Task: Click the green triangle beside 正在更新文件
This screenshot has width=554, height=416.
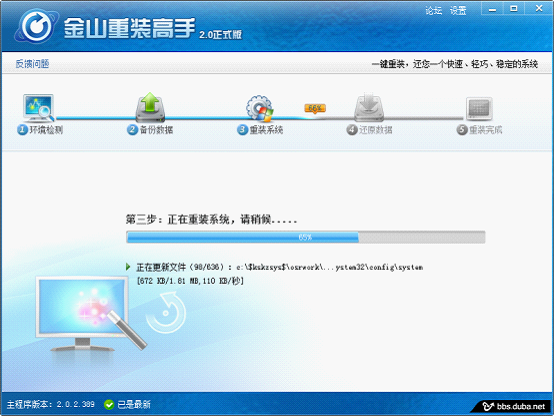Action: pos(128,267)
